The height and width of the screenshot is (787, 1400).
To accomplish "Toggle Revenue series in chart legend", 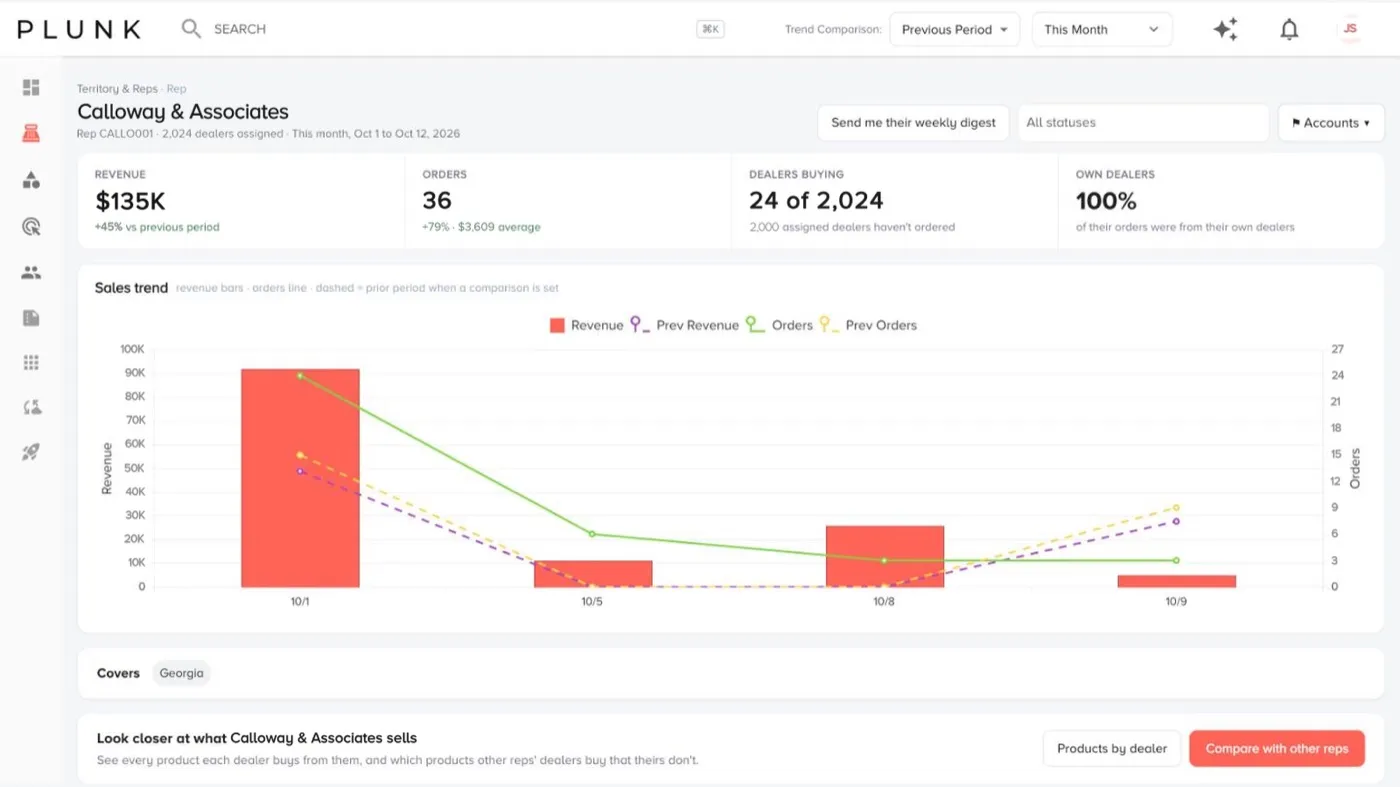I will click(x=586, y=325).
